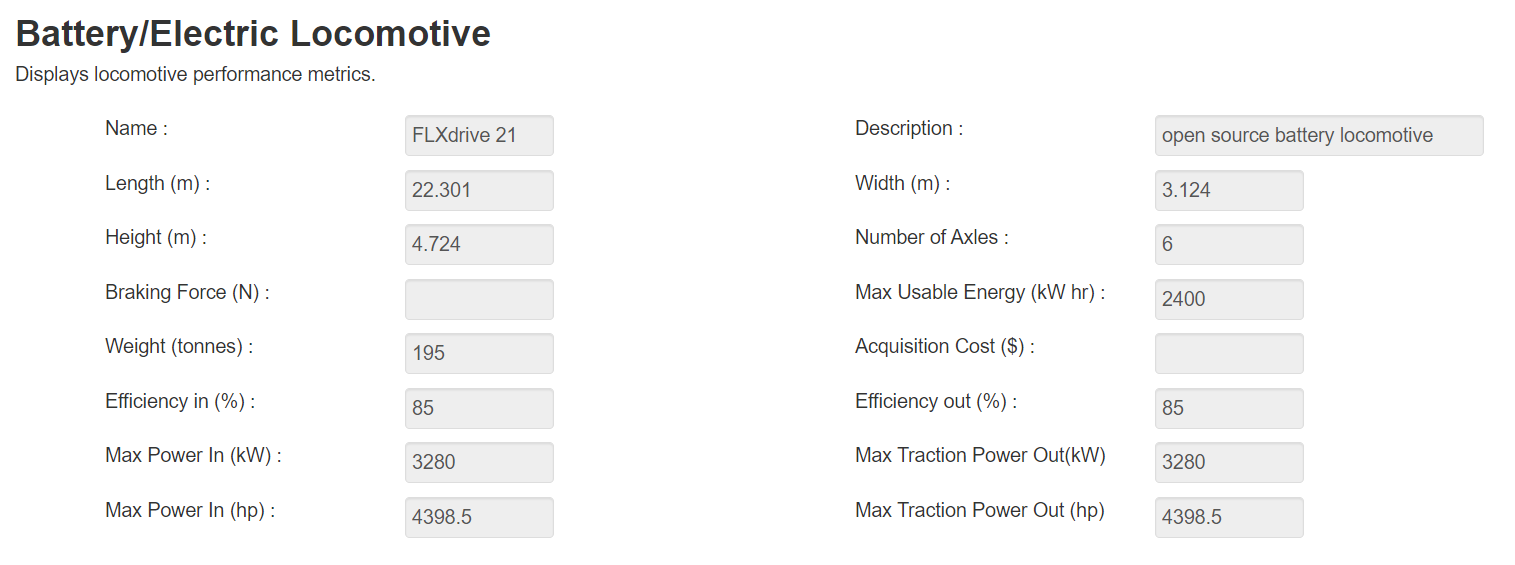Click the Efficiency in (%) field

pos(479,408)
